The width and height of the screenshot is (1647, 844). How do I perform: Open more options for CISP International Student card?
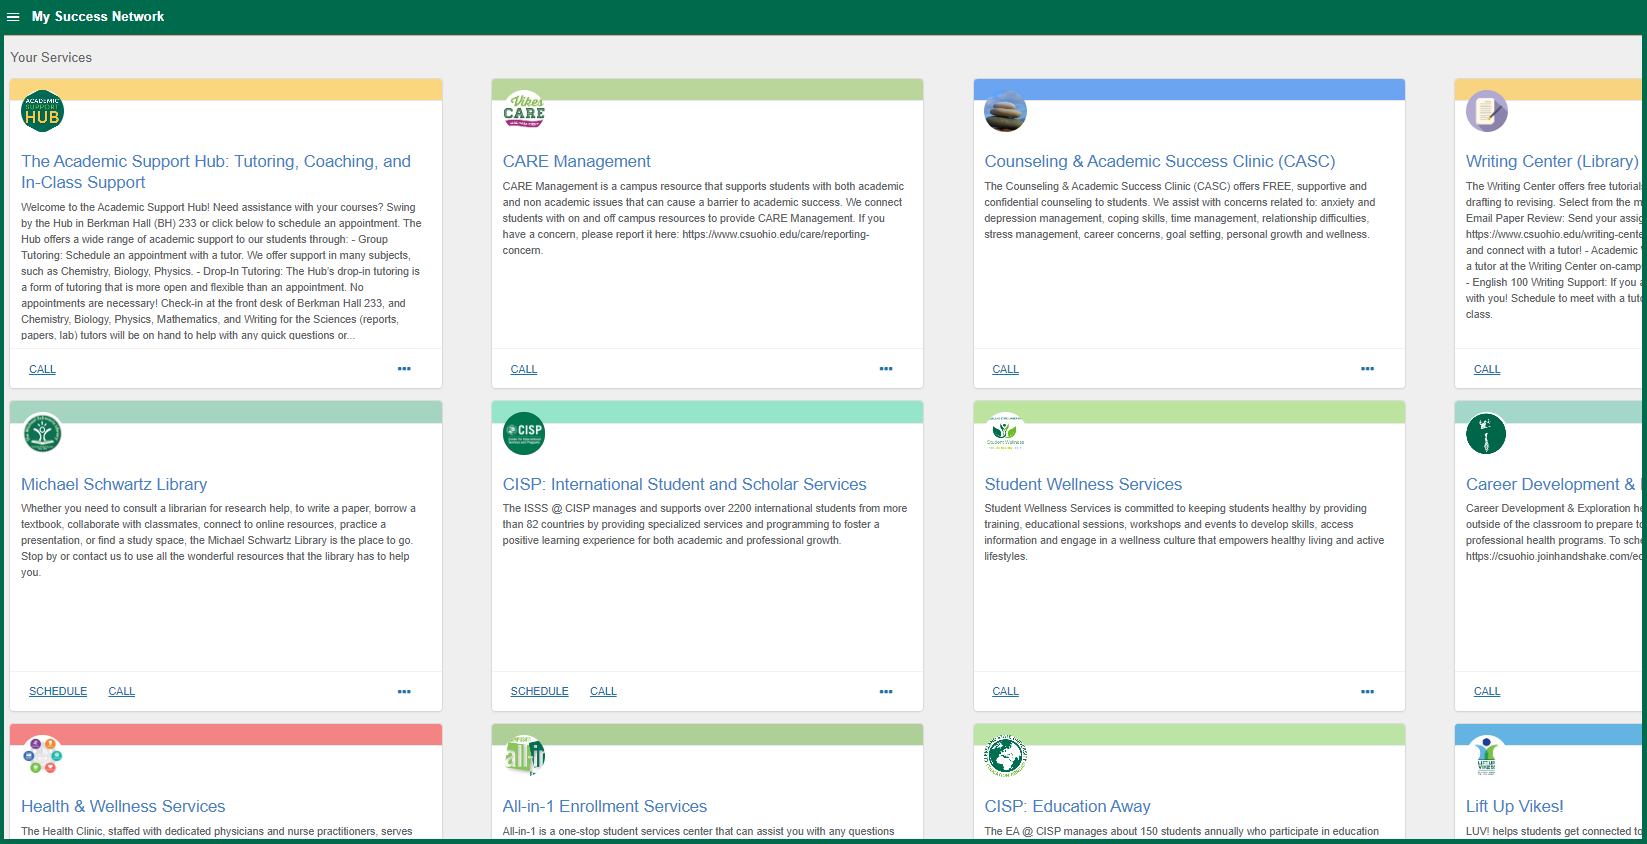point(886,692)
